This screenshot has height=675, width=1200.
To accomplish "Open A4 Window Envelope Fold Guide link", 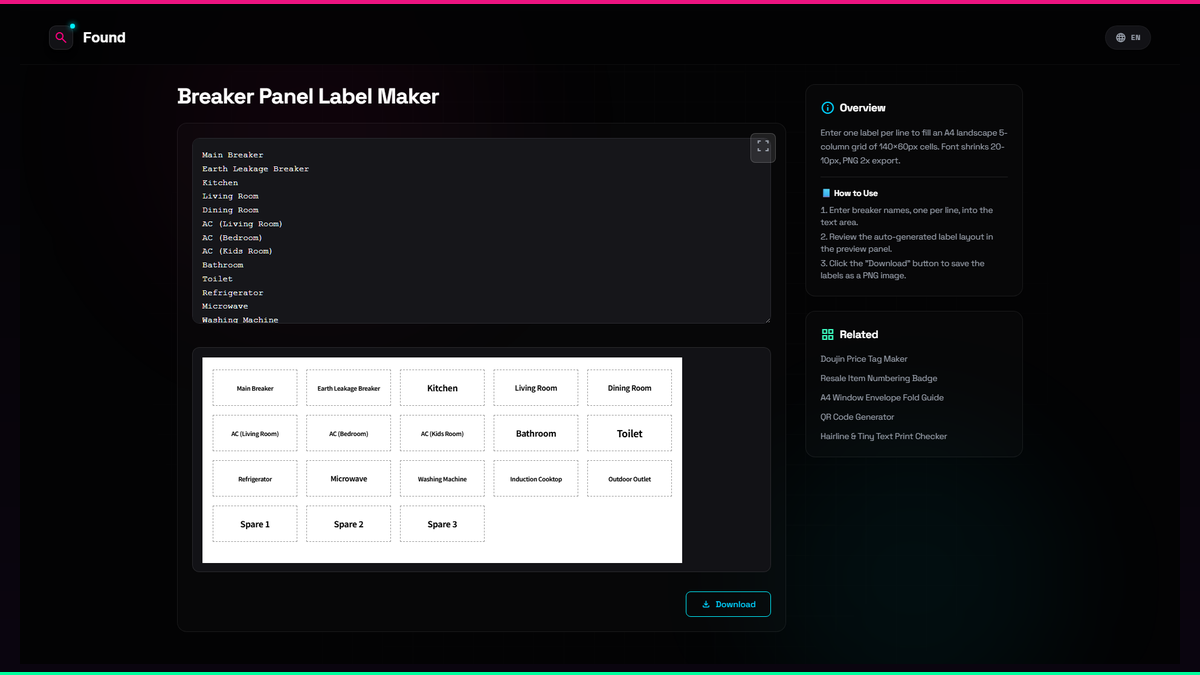I will pos(882,398).
